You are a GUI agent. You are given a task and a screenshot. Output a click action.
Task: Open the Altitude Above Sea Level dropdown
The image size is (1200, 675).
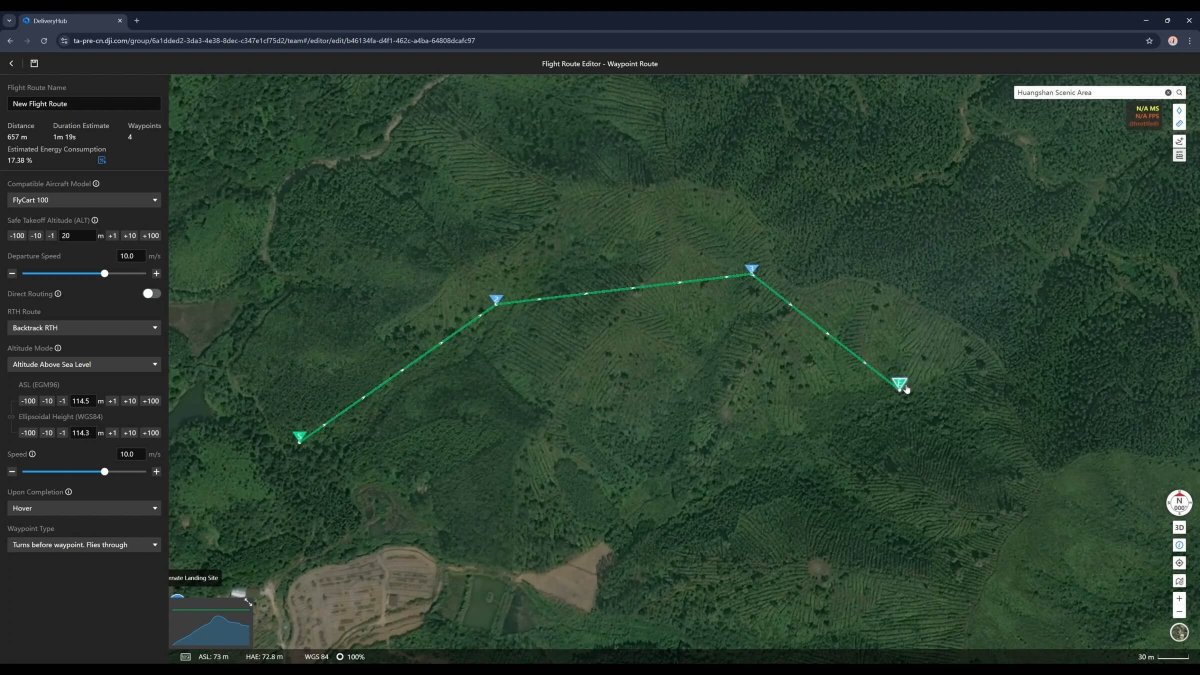[x=84, y=365]
